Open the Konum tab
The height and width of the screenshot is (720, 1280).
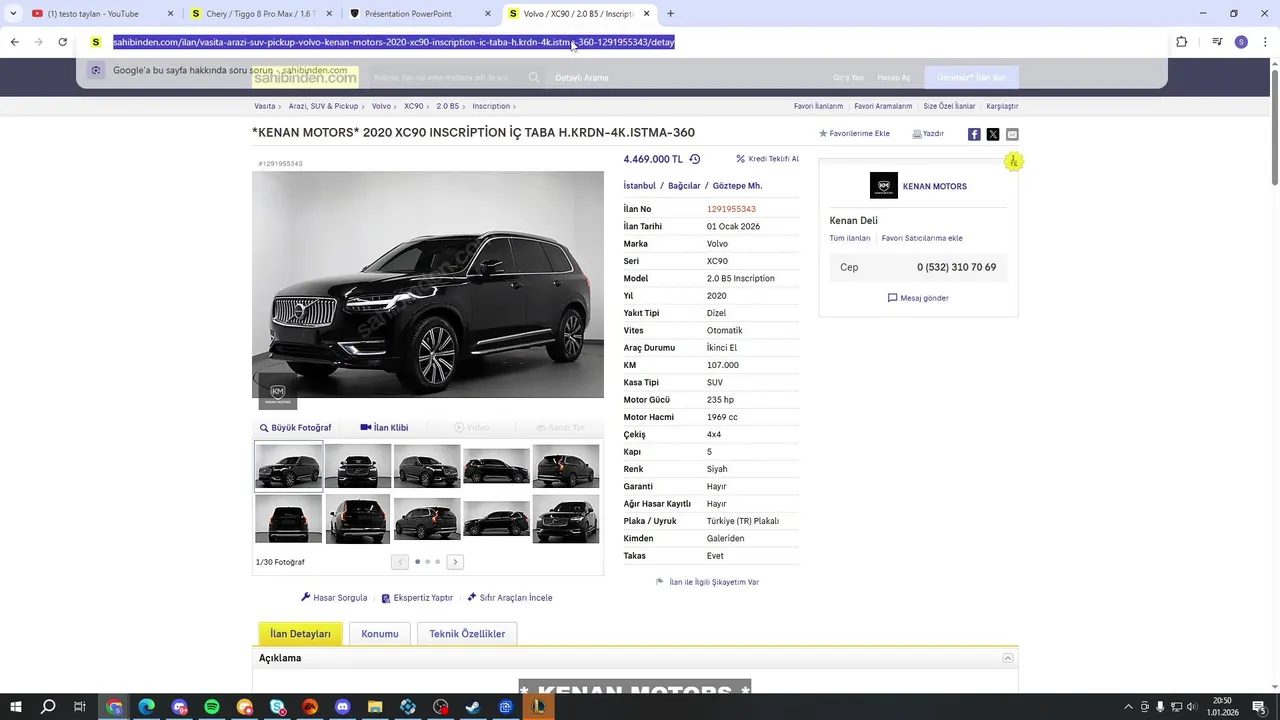pos(380,634)
